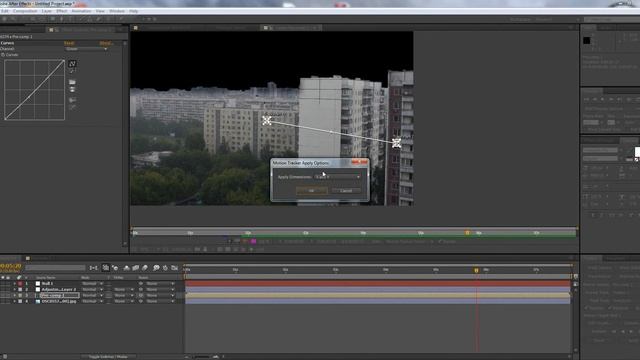Toggle the Draft 3D timeline icon
The width and height of the screenshot is (640, 360).
coord(115,268)
